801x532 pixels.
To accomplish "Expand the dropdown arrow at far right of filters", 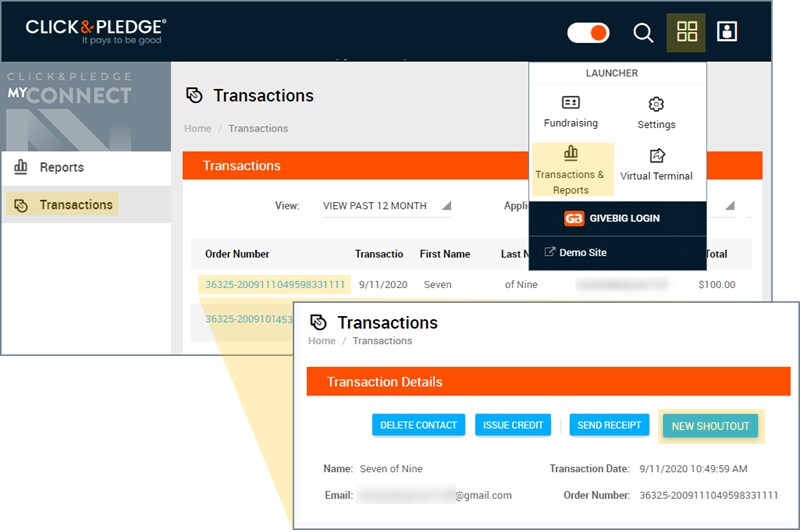I will [730, 205].
